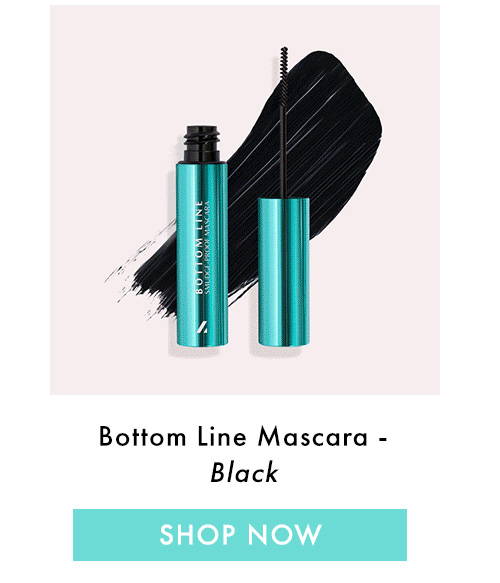This screenshot has width=500, height=583.
Task: Click the mascara wand cap
Action: 284,272
